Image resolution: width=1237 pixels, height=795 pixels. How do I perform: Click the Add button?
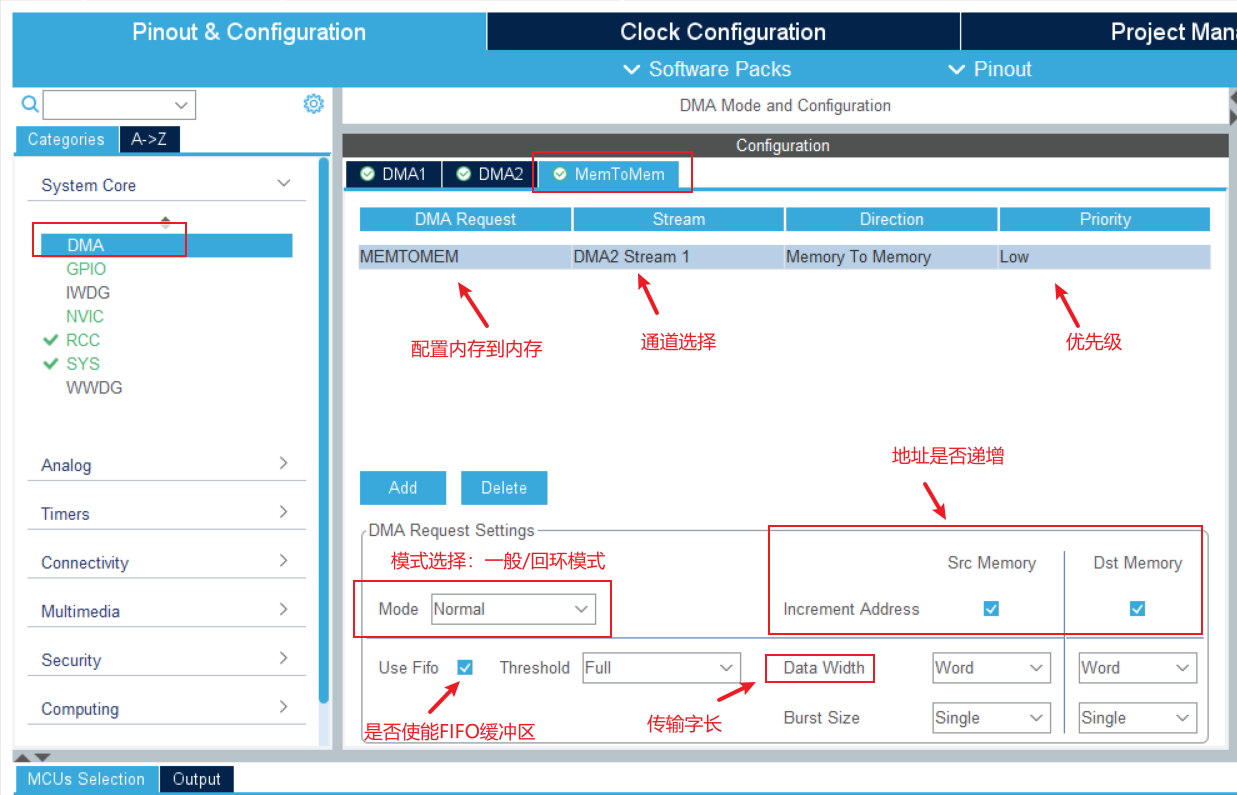(402, 487)
